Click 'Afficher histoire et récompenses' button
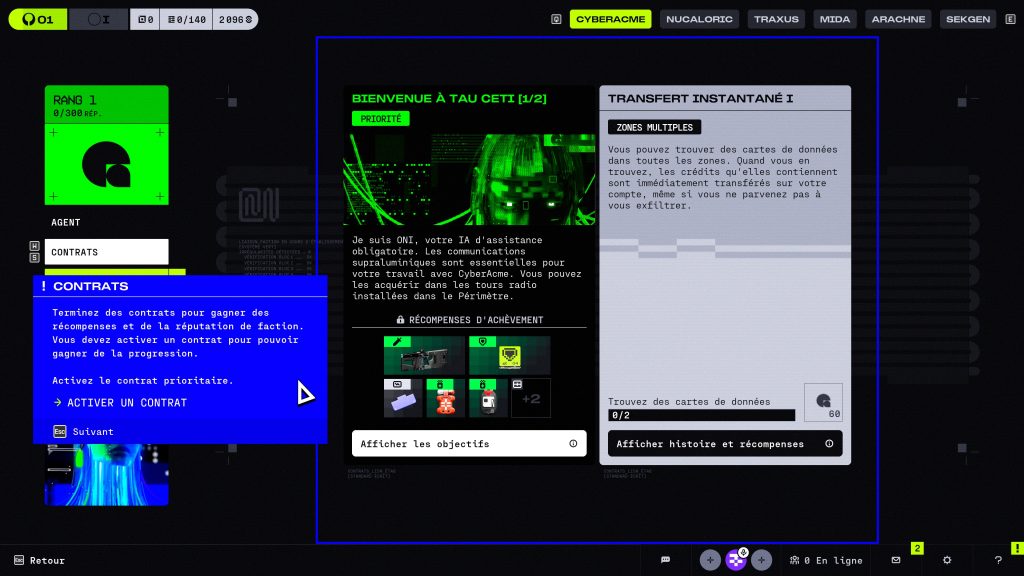 point(725,444)
